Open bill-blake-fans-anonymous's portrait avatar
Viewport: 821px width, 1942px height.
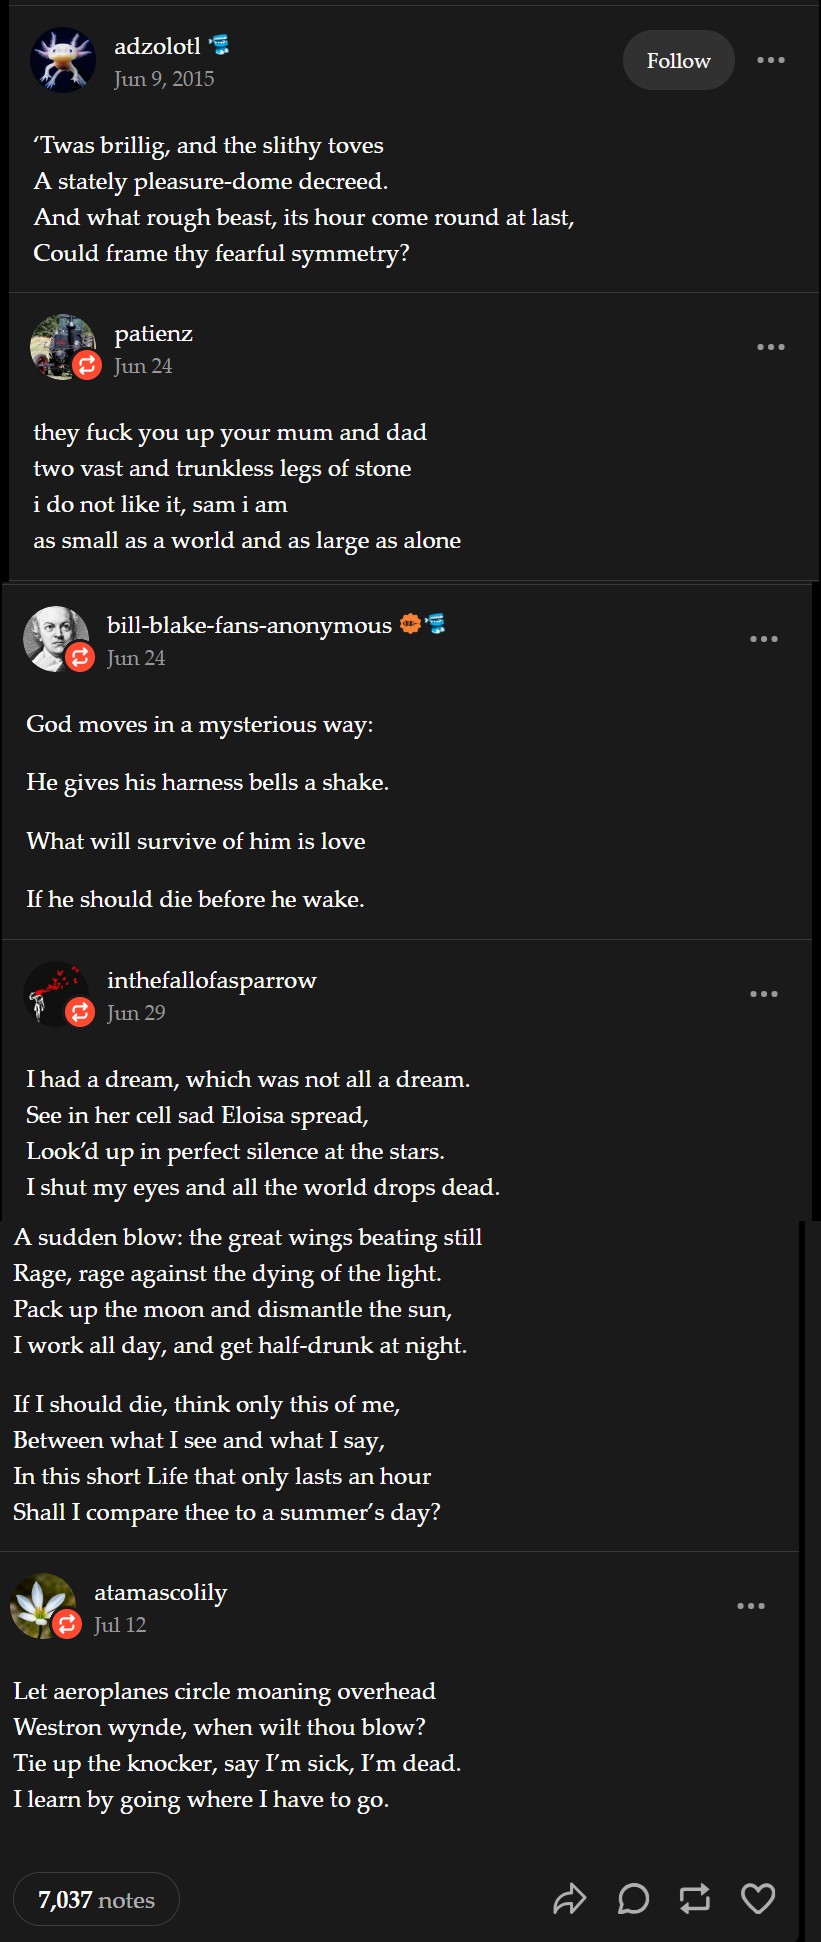55,638
